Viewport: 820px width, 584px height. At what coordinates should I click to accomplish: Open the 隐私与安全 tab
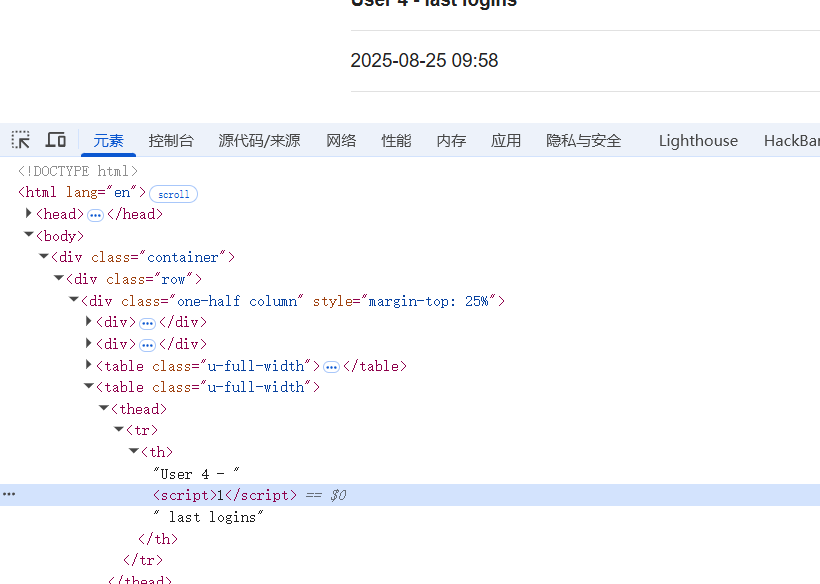584,141
